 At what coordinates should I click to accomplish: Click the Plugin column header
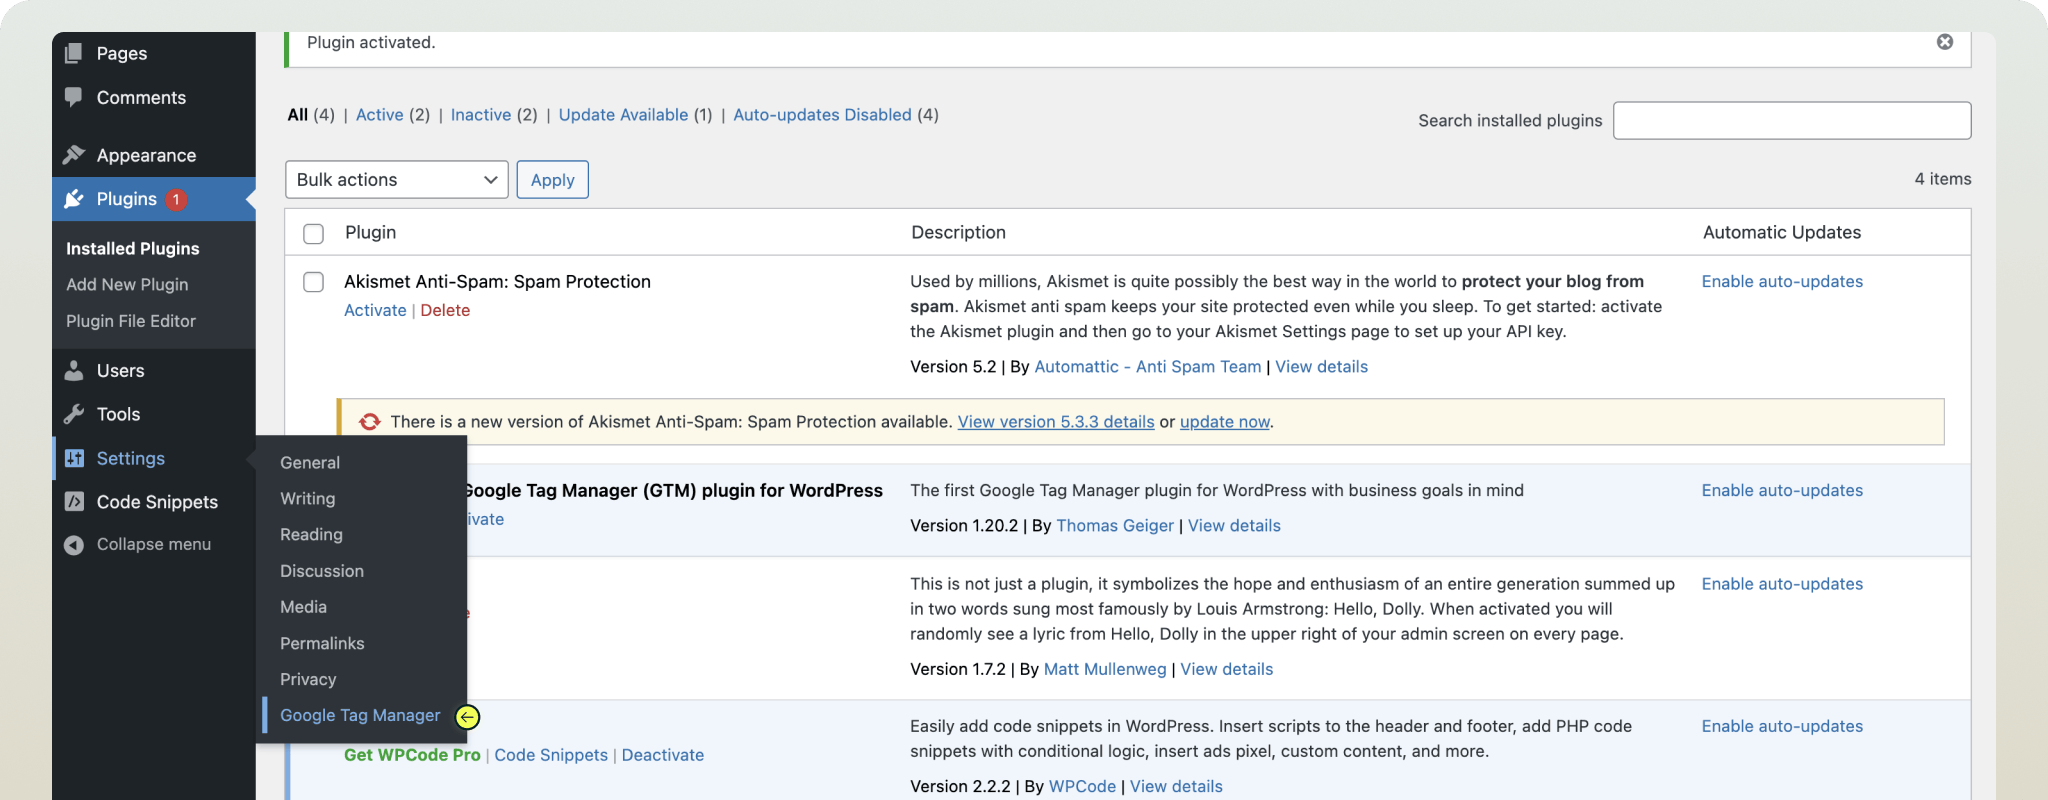[x=371, y=233]
